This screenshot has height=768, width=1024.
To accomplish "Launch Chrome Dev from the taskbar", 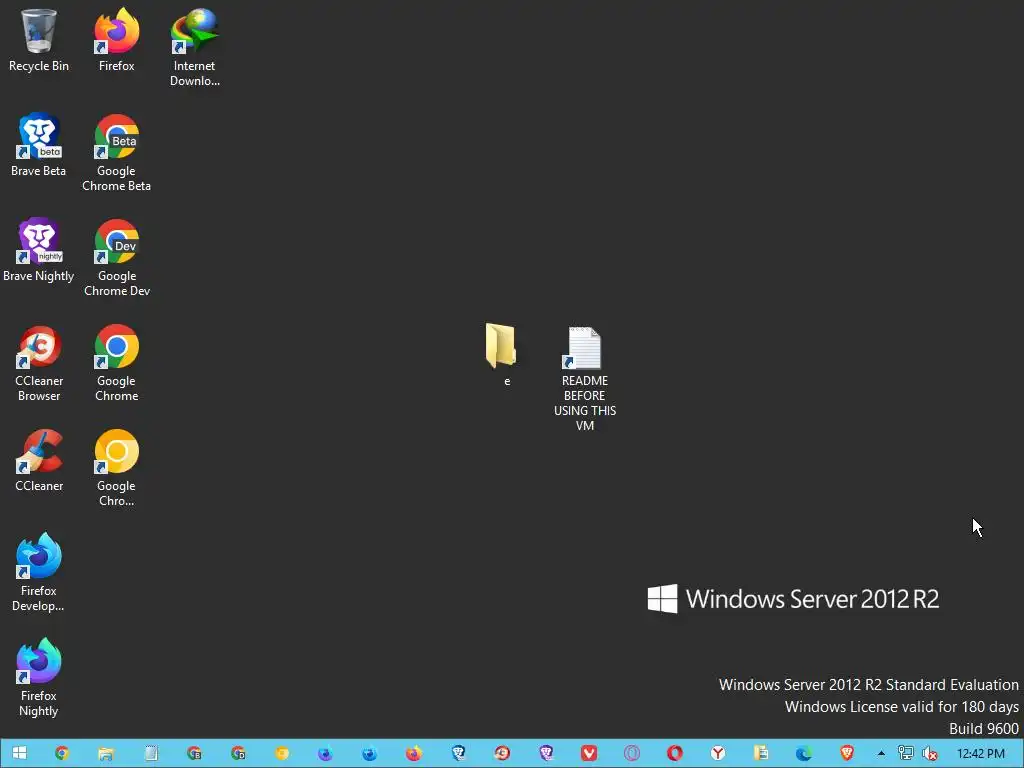I will [238, 754].
